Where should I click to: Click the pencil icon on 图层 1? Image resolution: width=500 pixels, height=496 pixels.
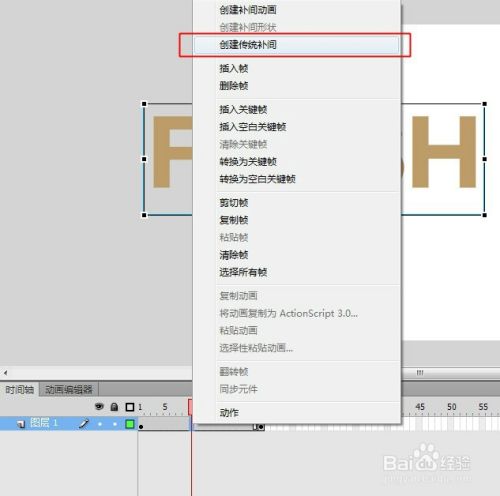[x=84, y=424]
